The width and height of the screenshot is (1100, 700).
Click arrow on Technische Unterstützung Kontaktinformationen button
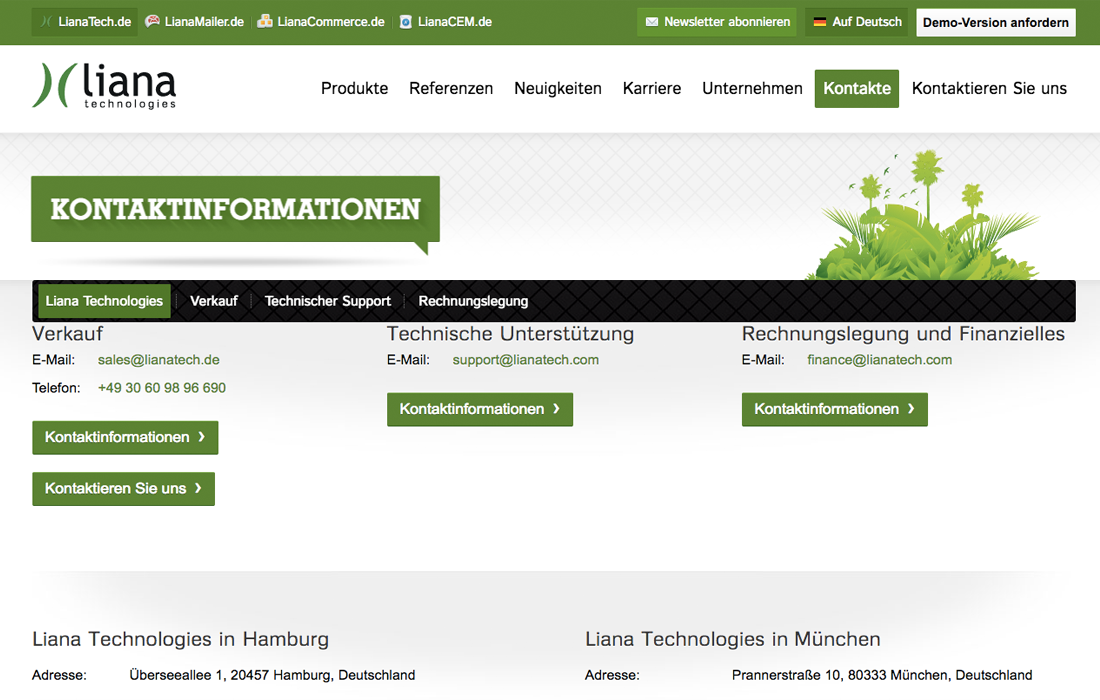[556, 409]
